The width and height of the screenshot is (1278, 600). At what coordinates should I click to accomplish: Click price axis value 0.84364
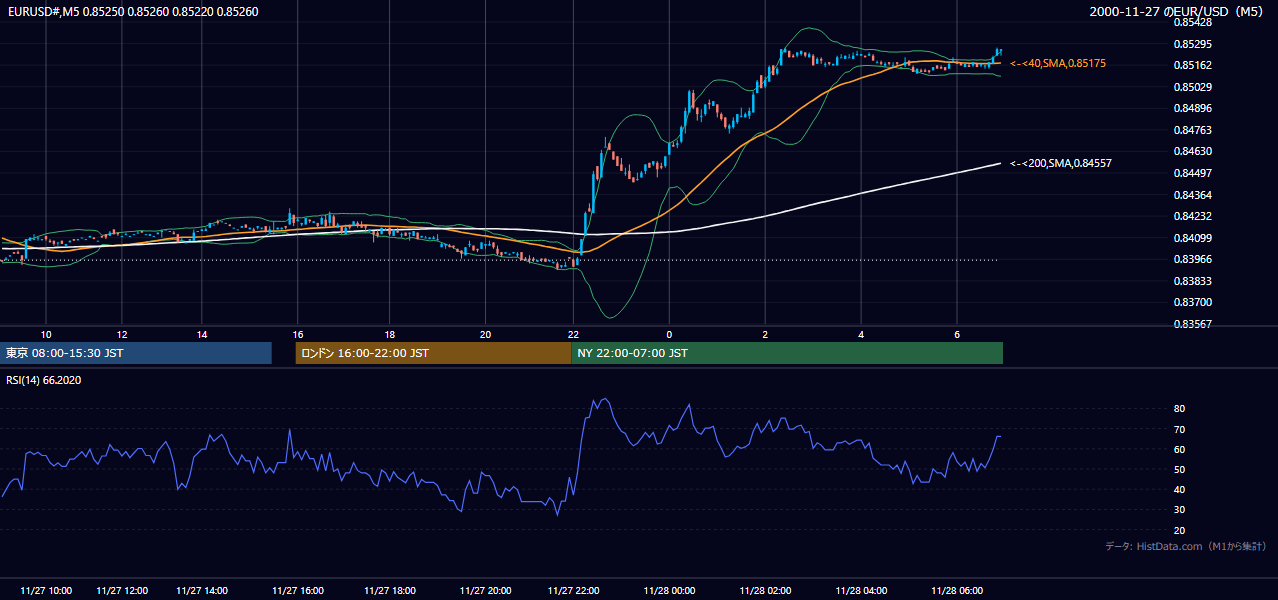[x=1192, y=195]
